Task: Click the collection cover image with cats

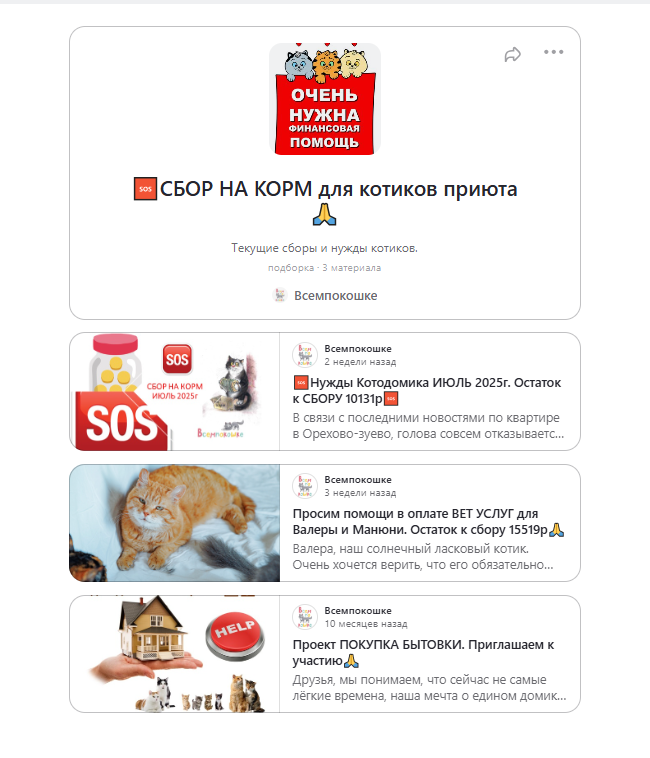Action: (x=325, y=99)
